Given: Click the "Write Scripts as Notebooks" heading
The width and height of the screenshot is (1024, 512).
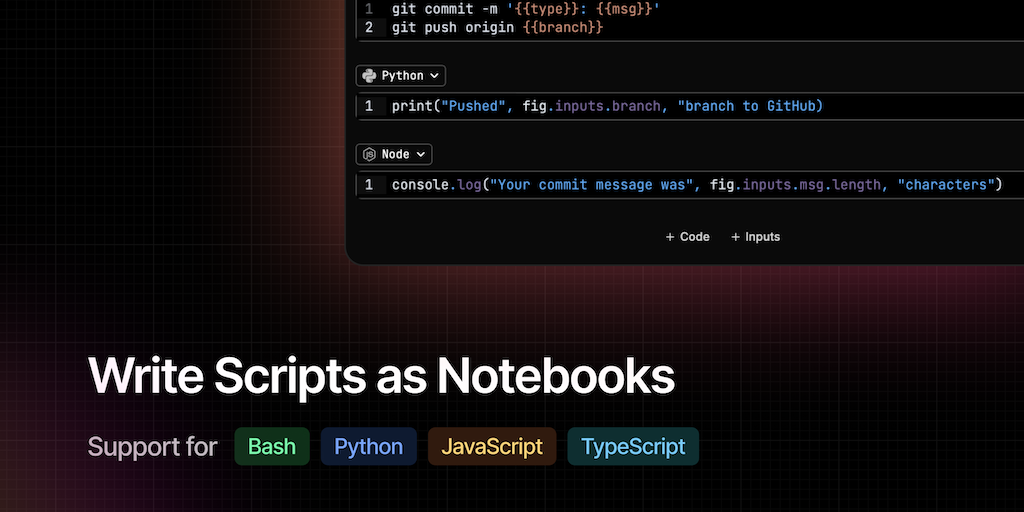Looking at the screenshot, I should click(381, 376).
